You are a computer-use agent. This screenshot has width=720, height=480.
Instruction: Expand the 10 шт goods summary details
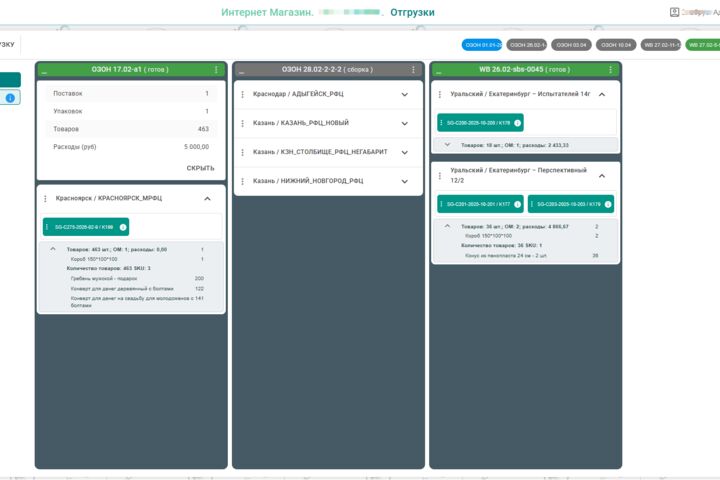coord(447,145)
